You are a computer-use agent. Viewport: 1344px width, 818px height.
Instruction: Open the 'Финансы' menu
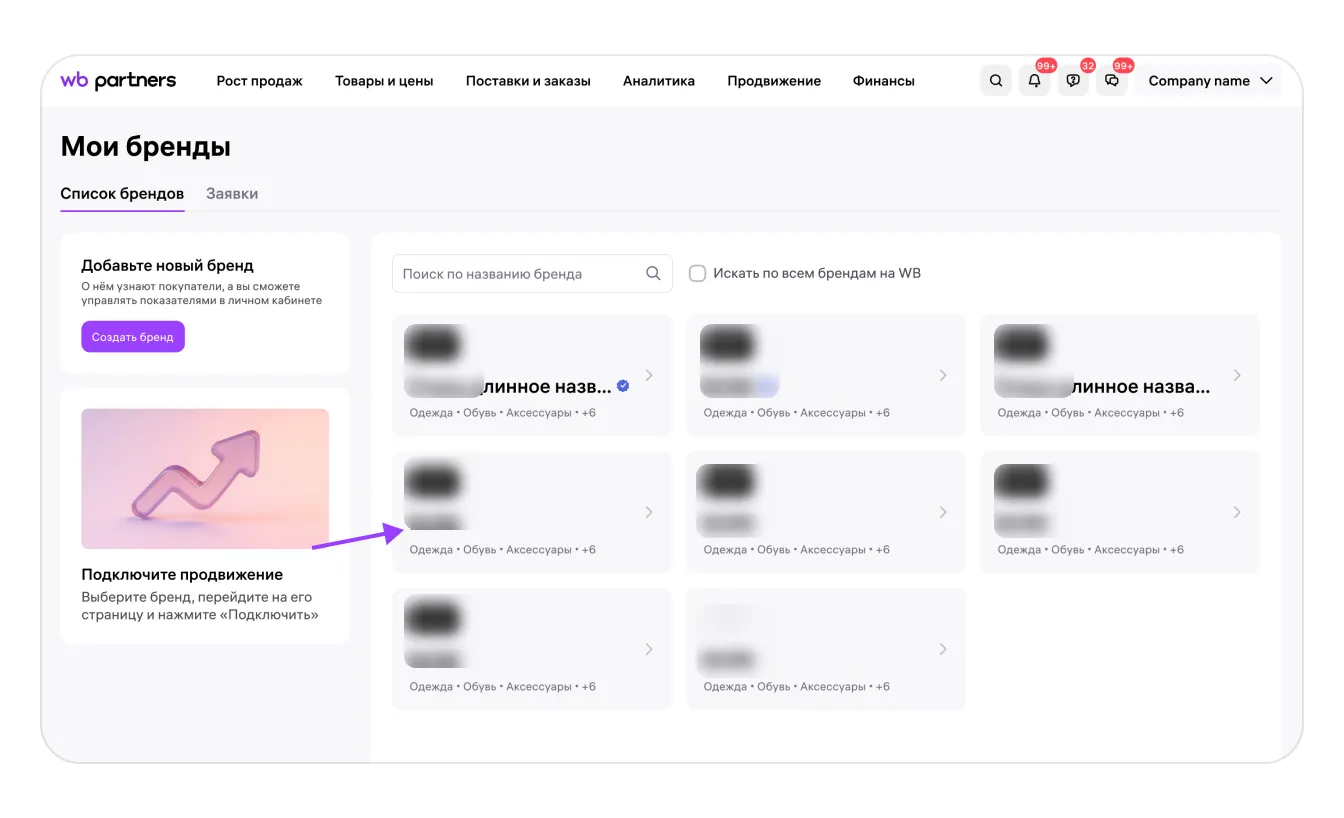(x=884, y=81)
